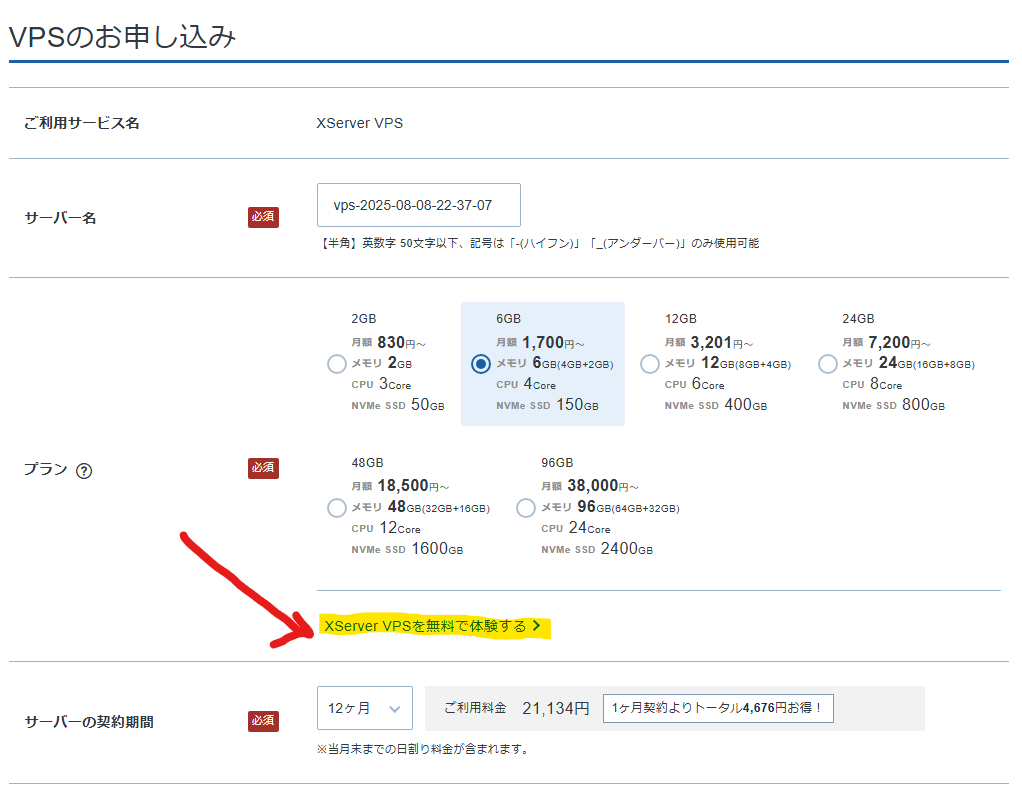Click the NVMe SSD 2400GB text

click(597, 549)
